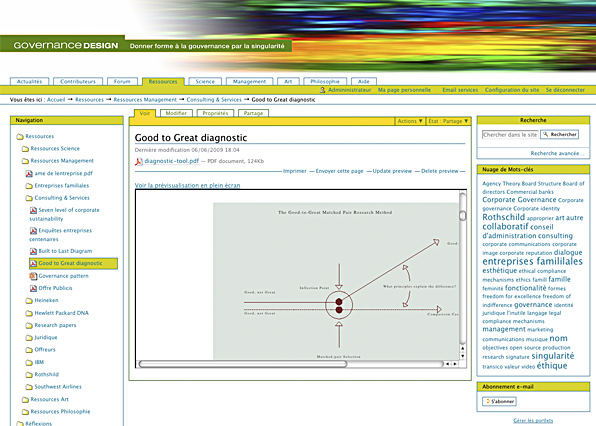This screenshot has height=426, width=596.
Task: Click Voir la prévisualisation en plein écran
Action: tap(187, 185)
